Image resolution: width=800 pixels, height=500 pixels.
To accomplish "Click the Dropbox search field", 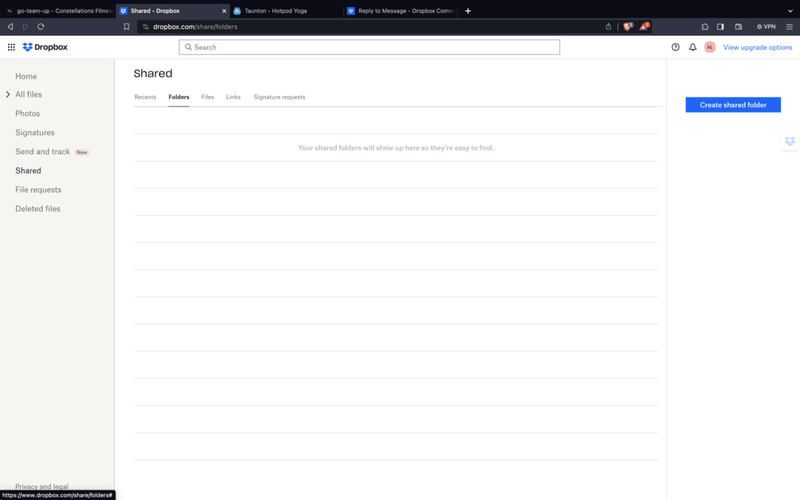I will point(369,47).
